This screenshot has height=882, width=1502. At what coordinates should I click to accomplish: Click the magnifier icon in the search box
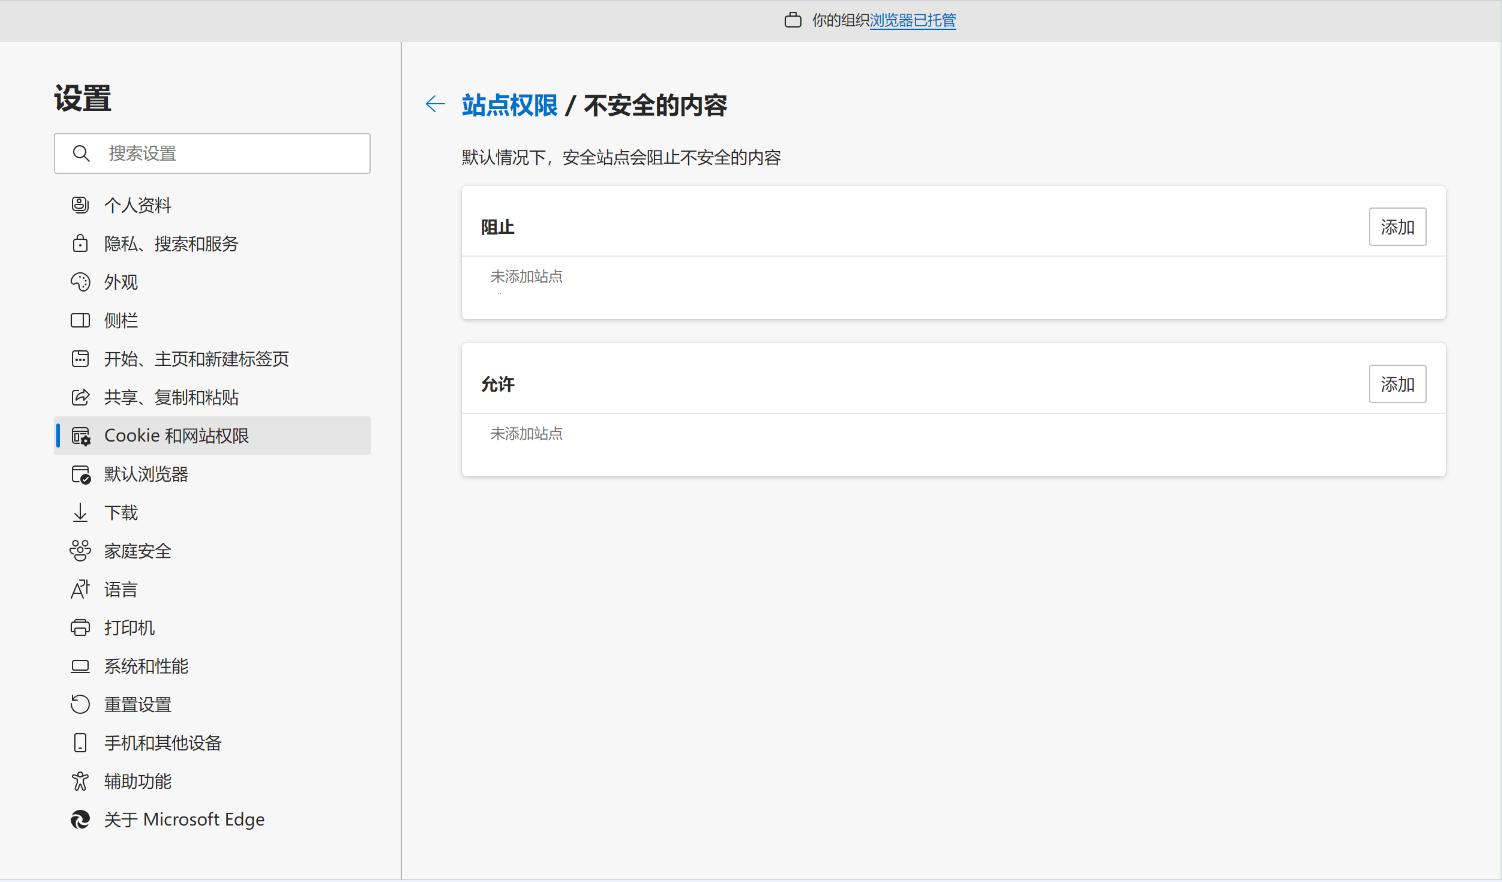click(x=81, y=153)
